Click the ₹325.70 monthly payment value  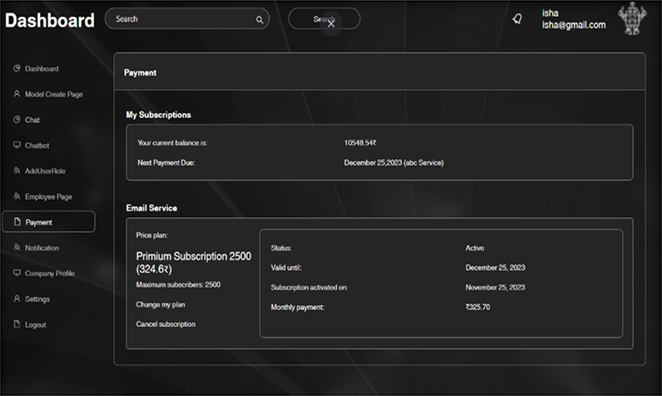pos(478,307)
